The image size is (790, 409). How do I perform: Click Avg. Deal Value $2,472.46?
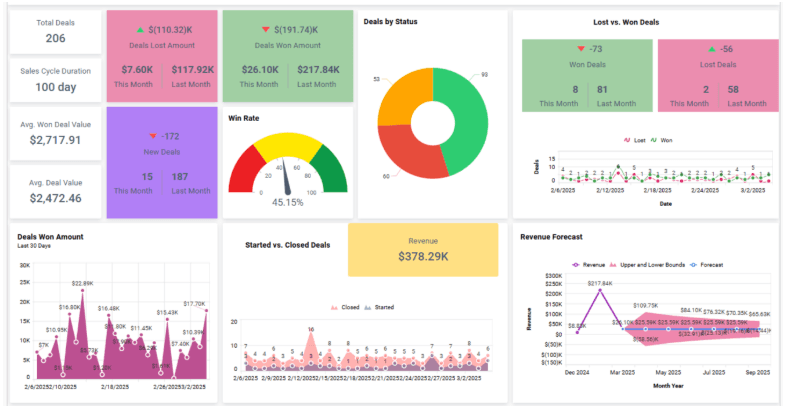coord(55,198)
